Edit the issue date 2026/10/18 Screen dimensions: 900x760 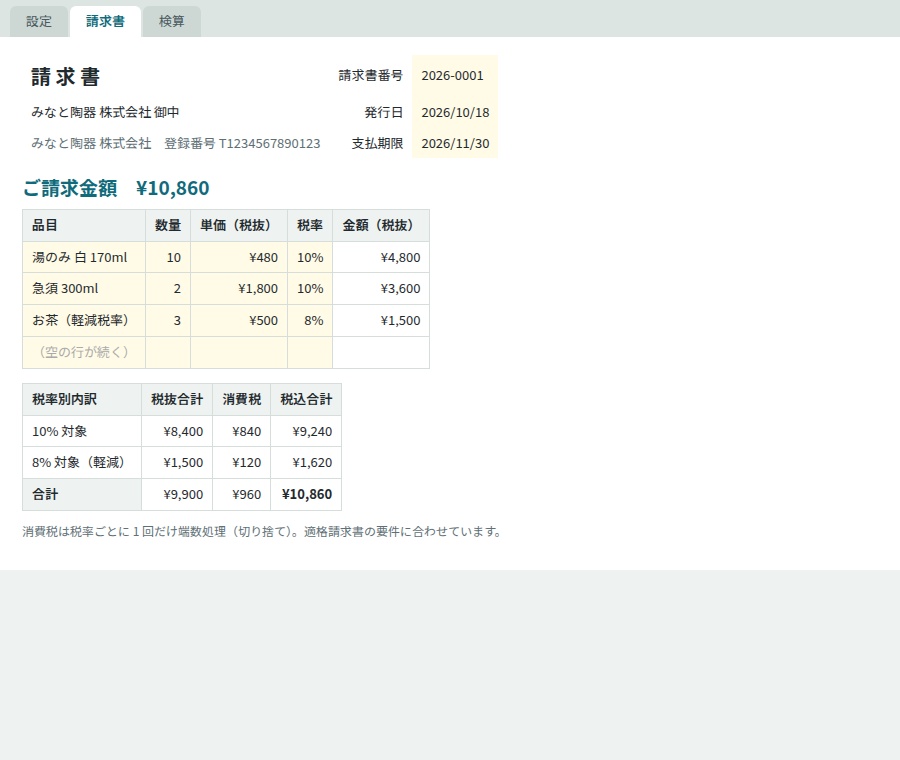click(x=455, y=113)
